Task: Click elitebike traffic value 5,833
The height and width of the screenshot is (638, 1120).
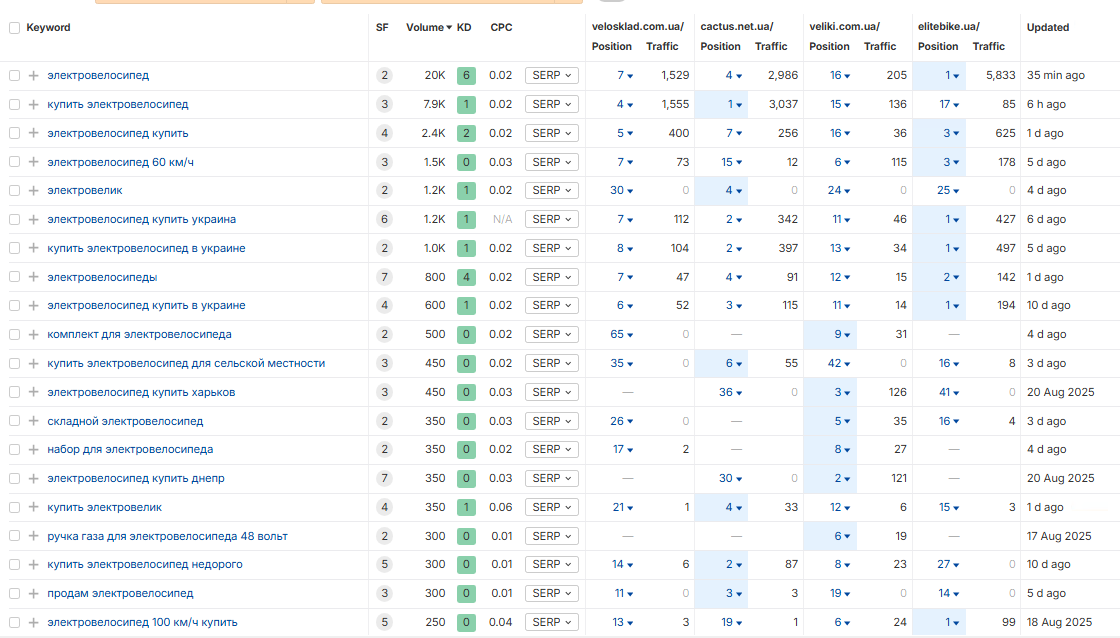Action: point(1000,75)
